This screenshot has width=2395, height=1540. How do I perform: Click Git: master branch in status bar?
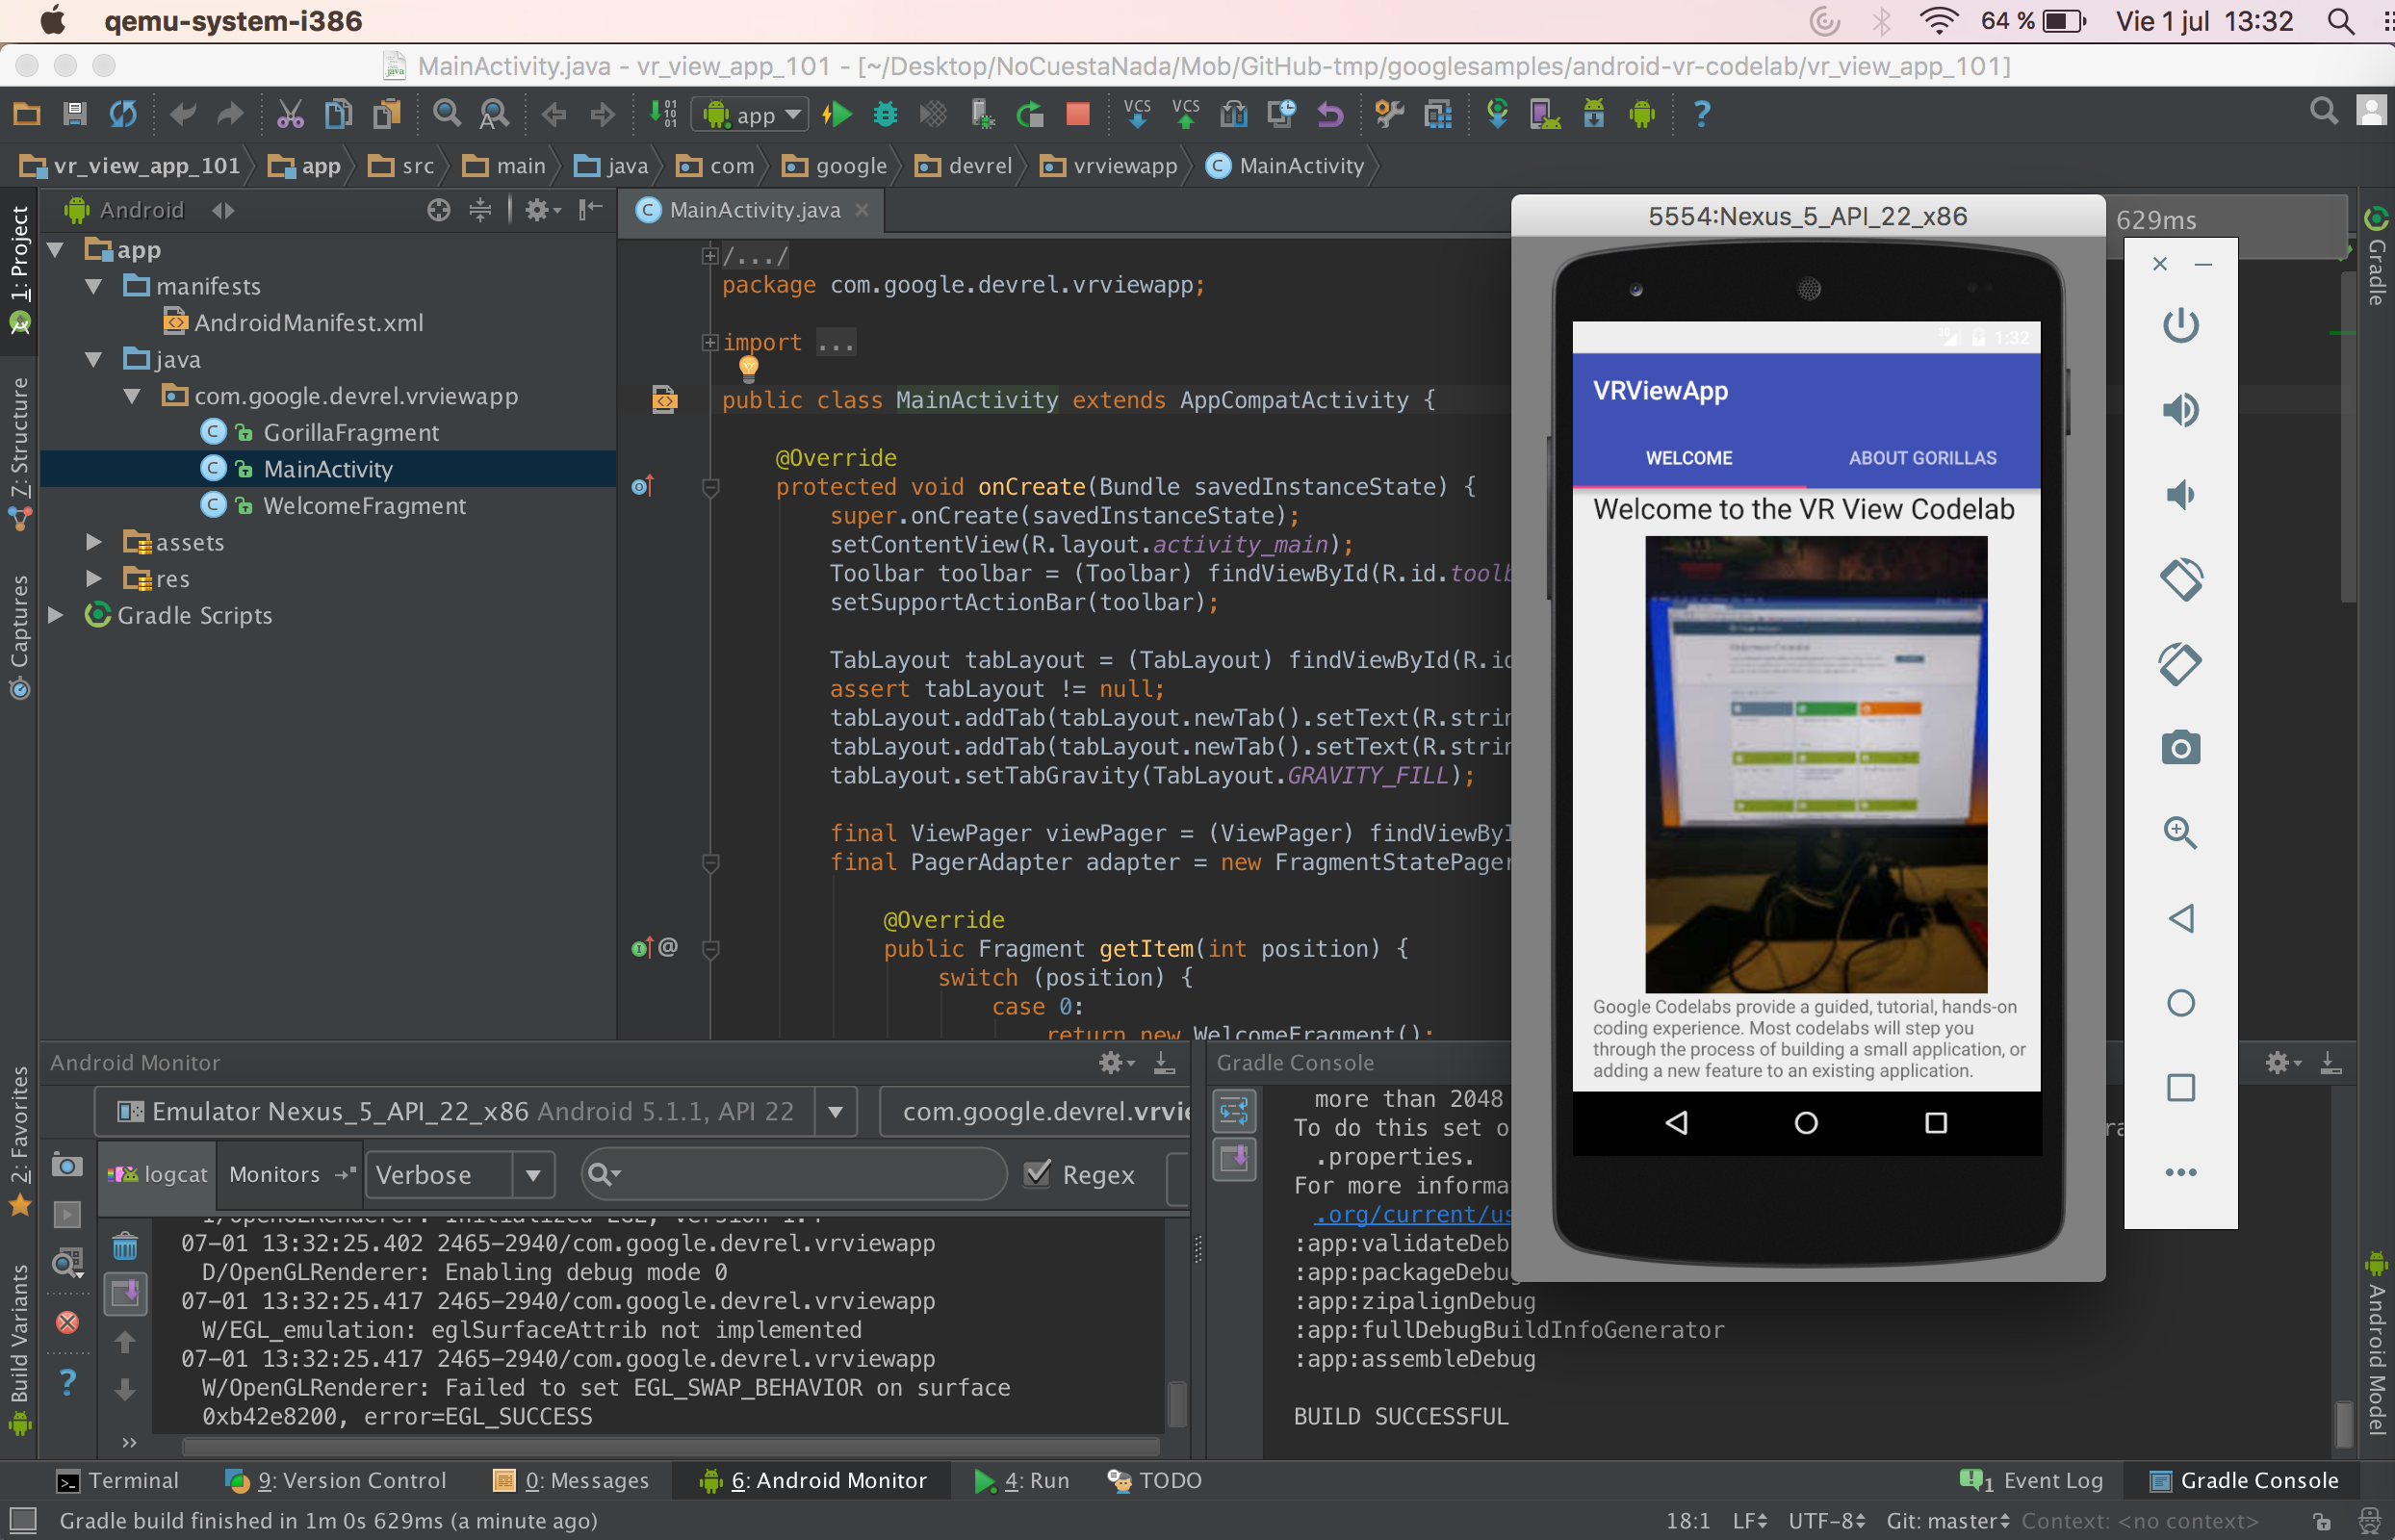[1947, 1521]
